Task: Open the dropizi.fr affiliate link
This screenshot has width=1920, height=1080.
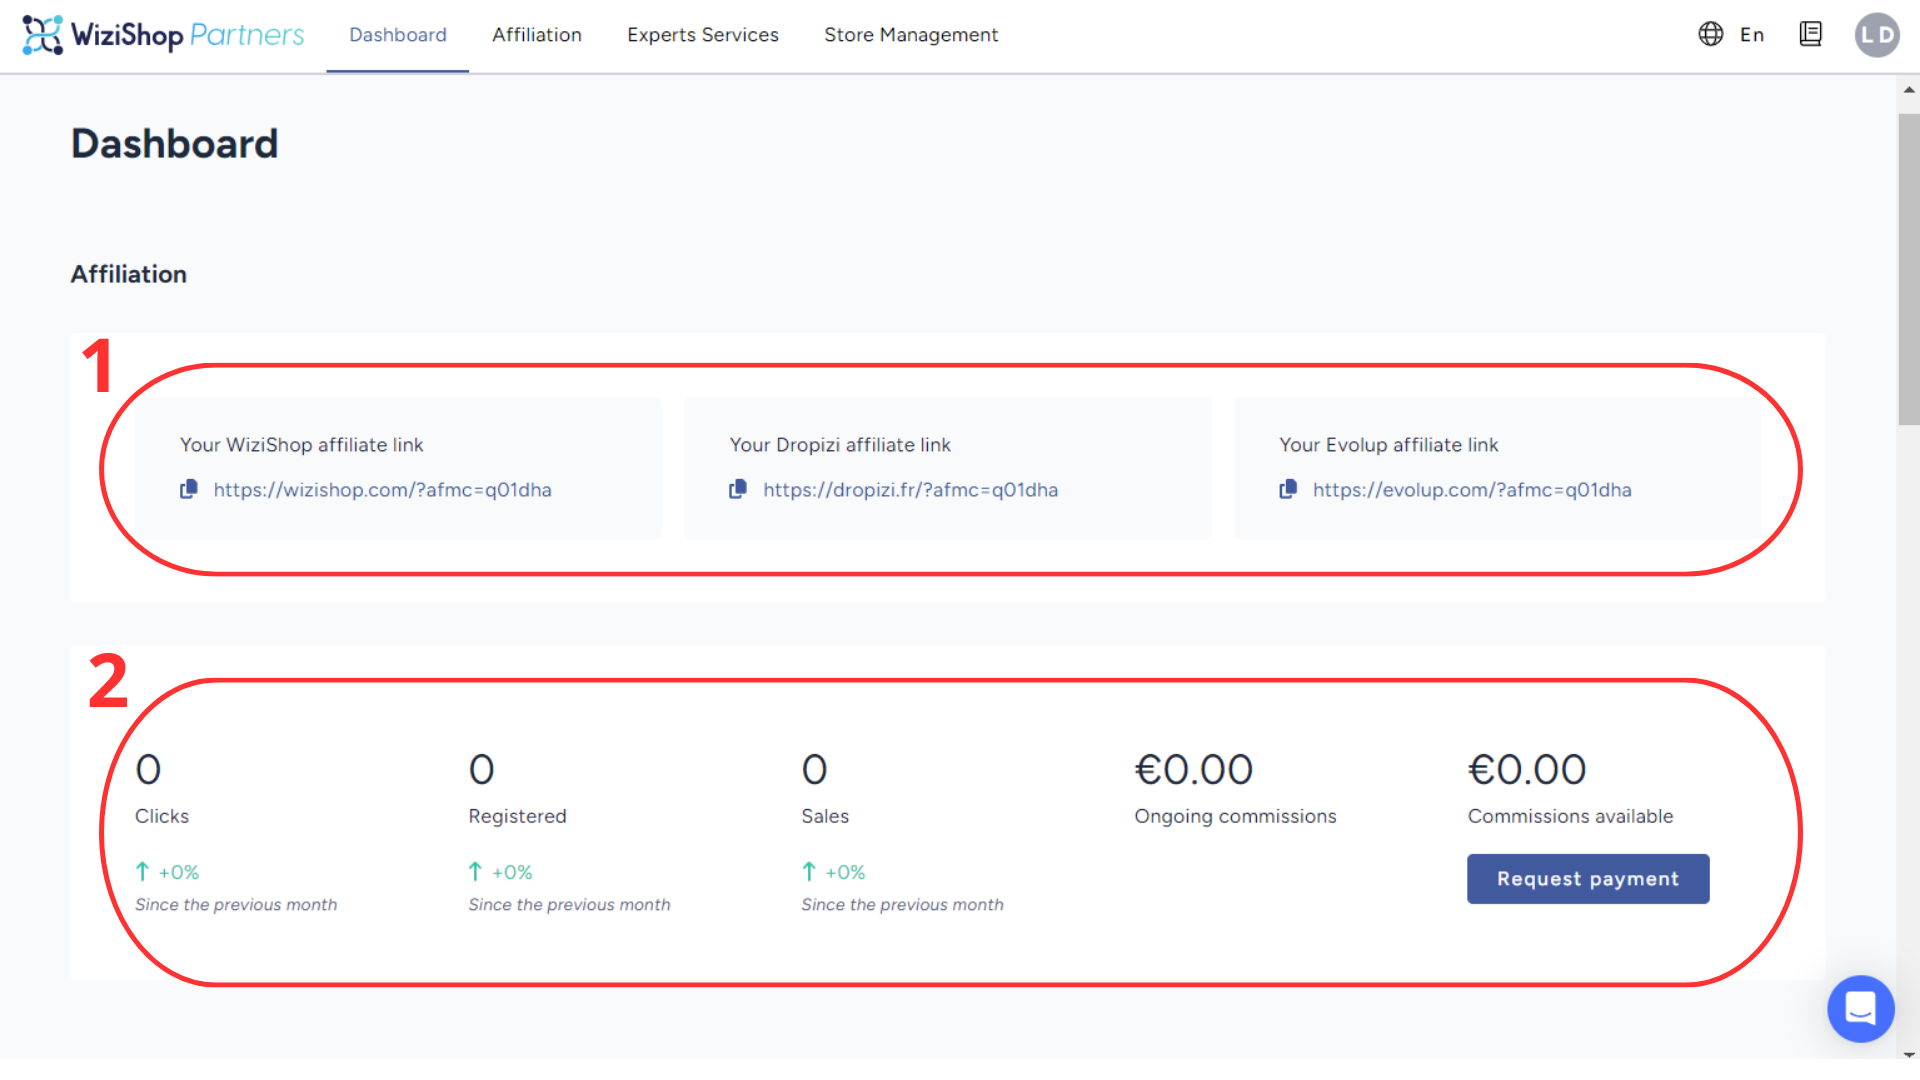Action: coord(910,490)
